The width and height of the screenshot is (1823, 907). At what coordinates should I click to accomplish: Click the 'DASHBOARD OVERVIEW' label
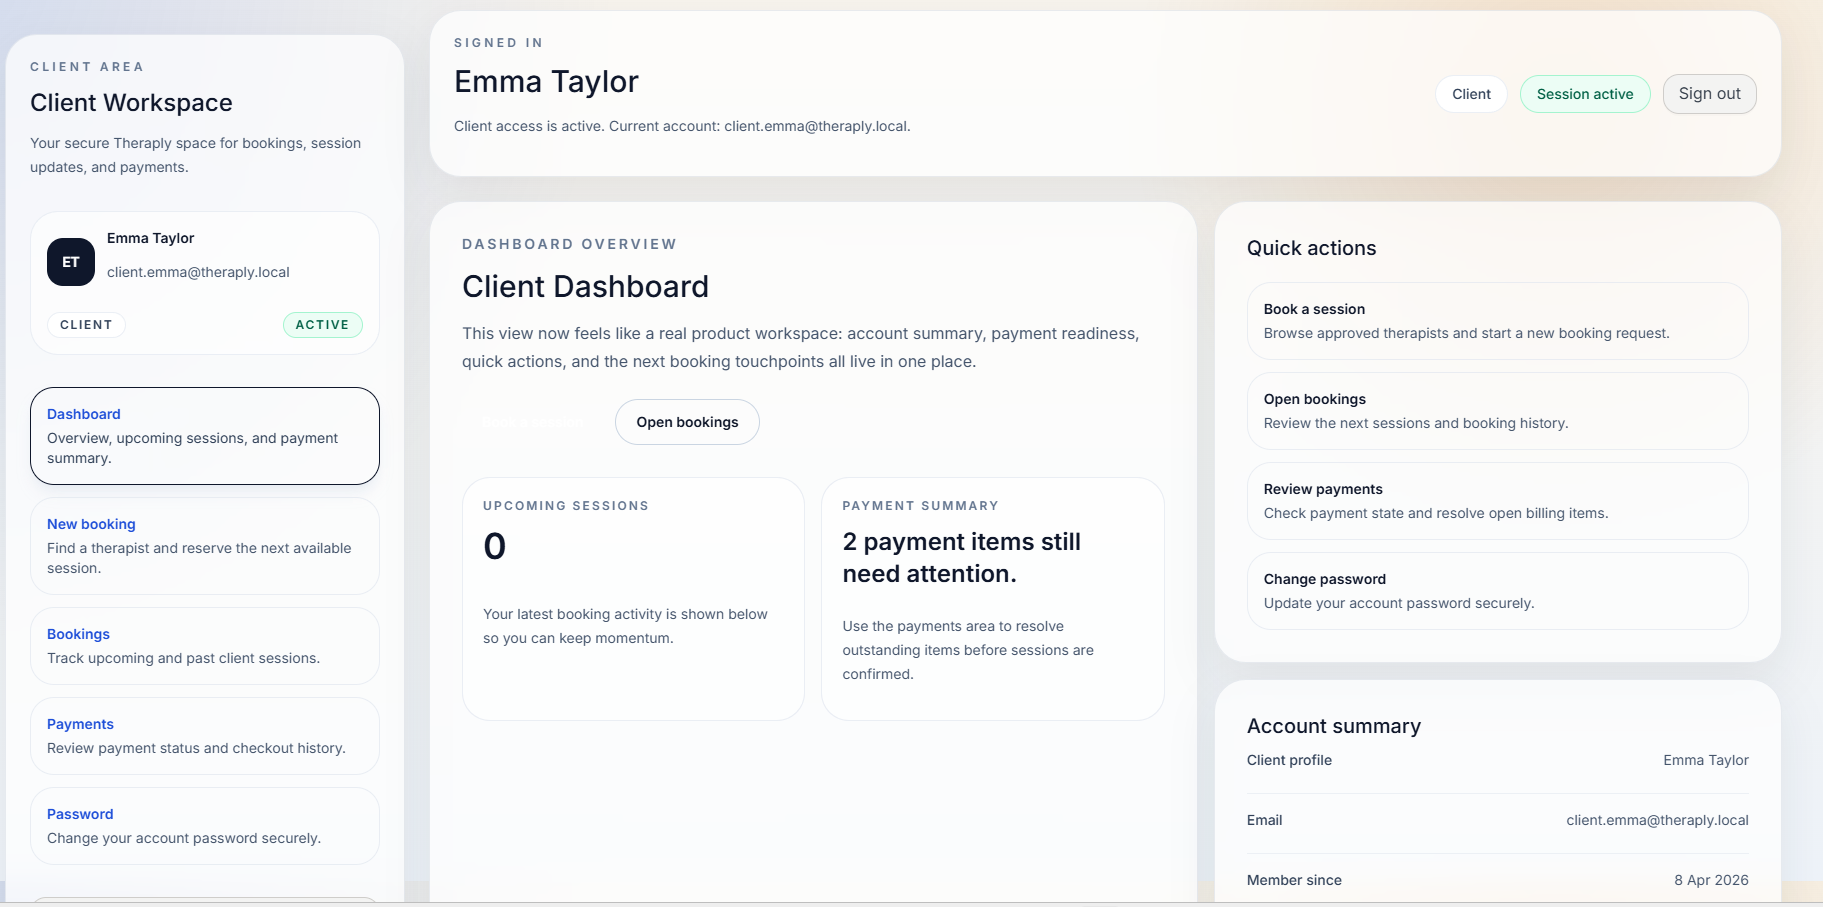pyautogui.click(x=569, y=244)
